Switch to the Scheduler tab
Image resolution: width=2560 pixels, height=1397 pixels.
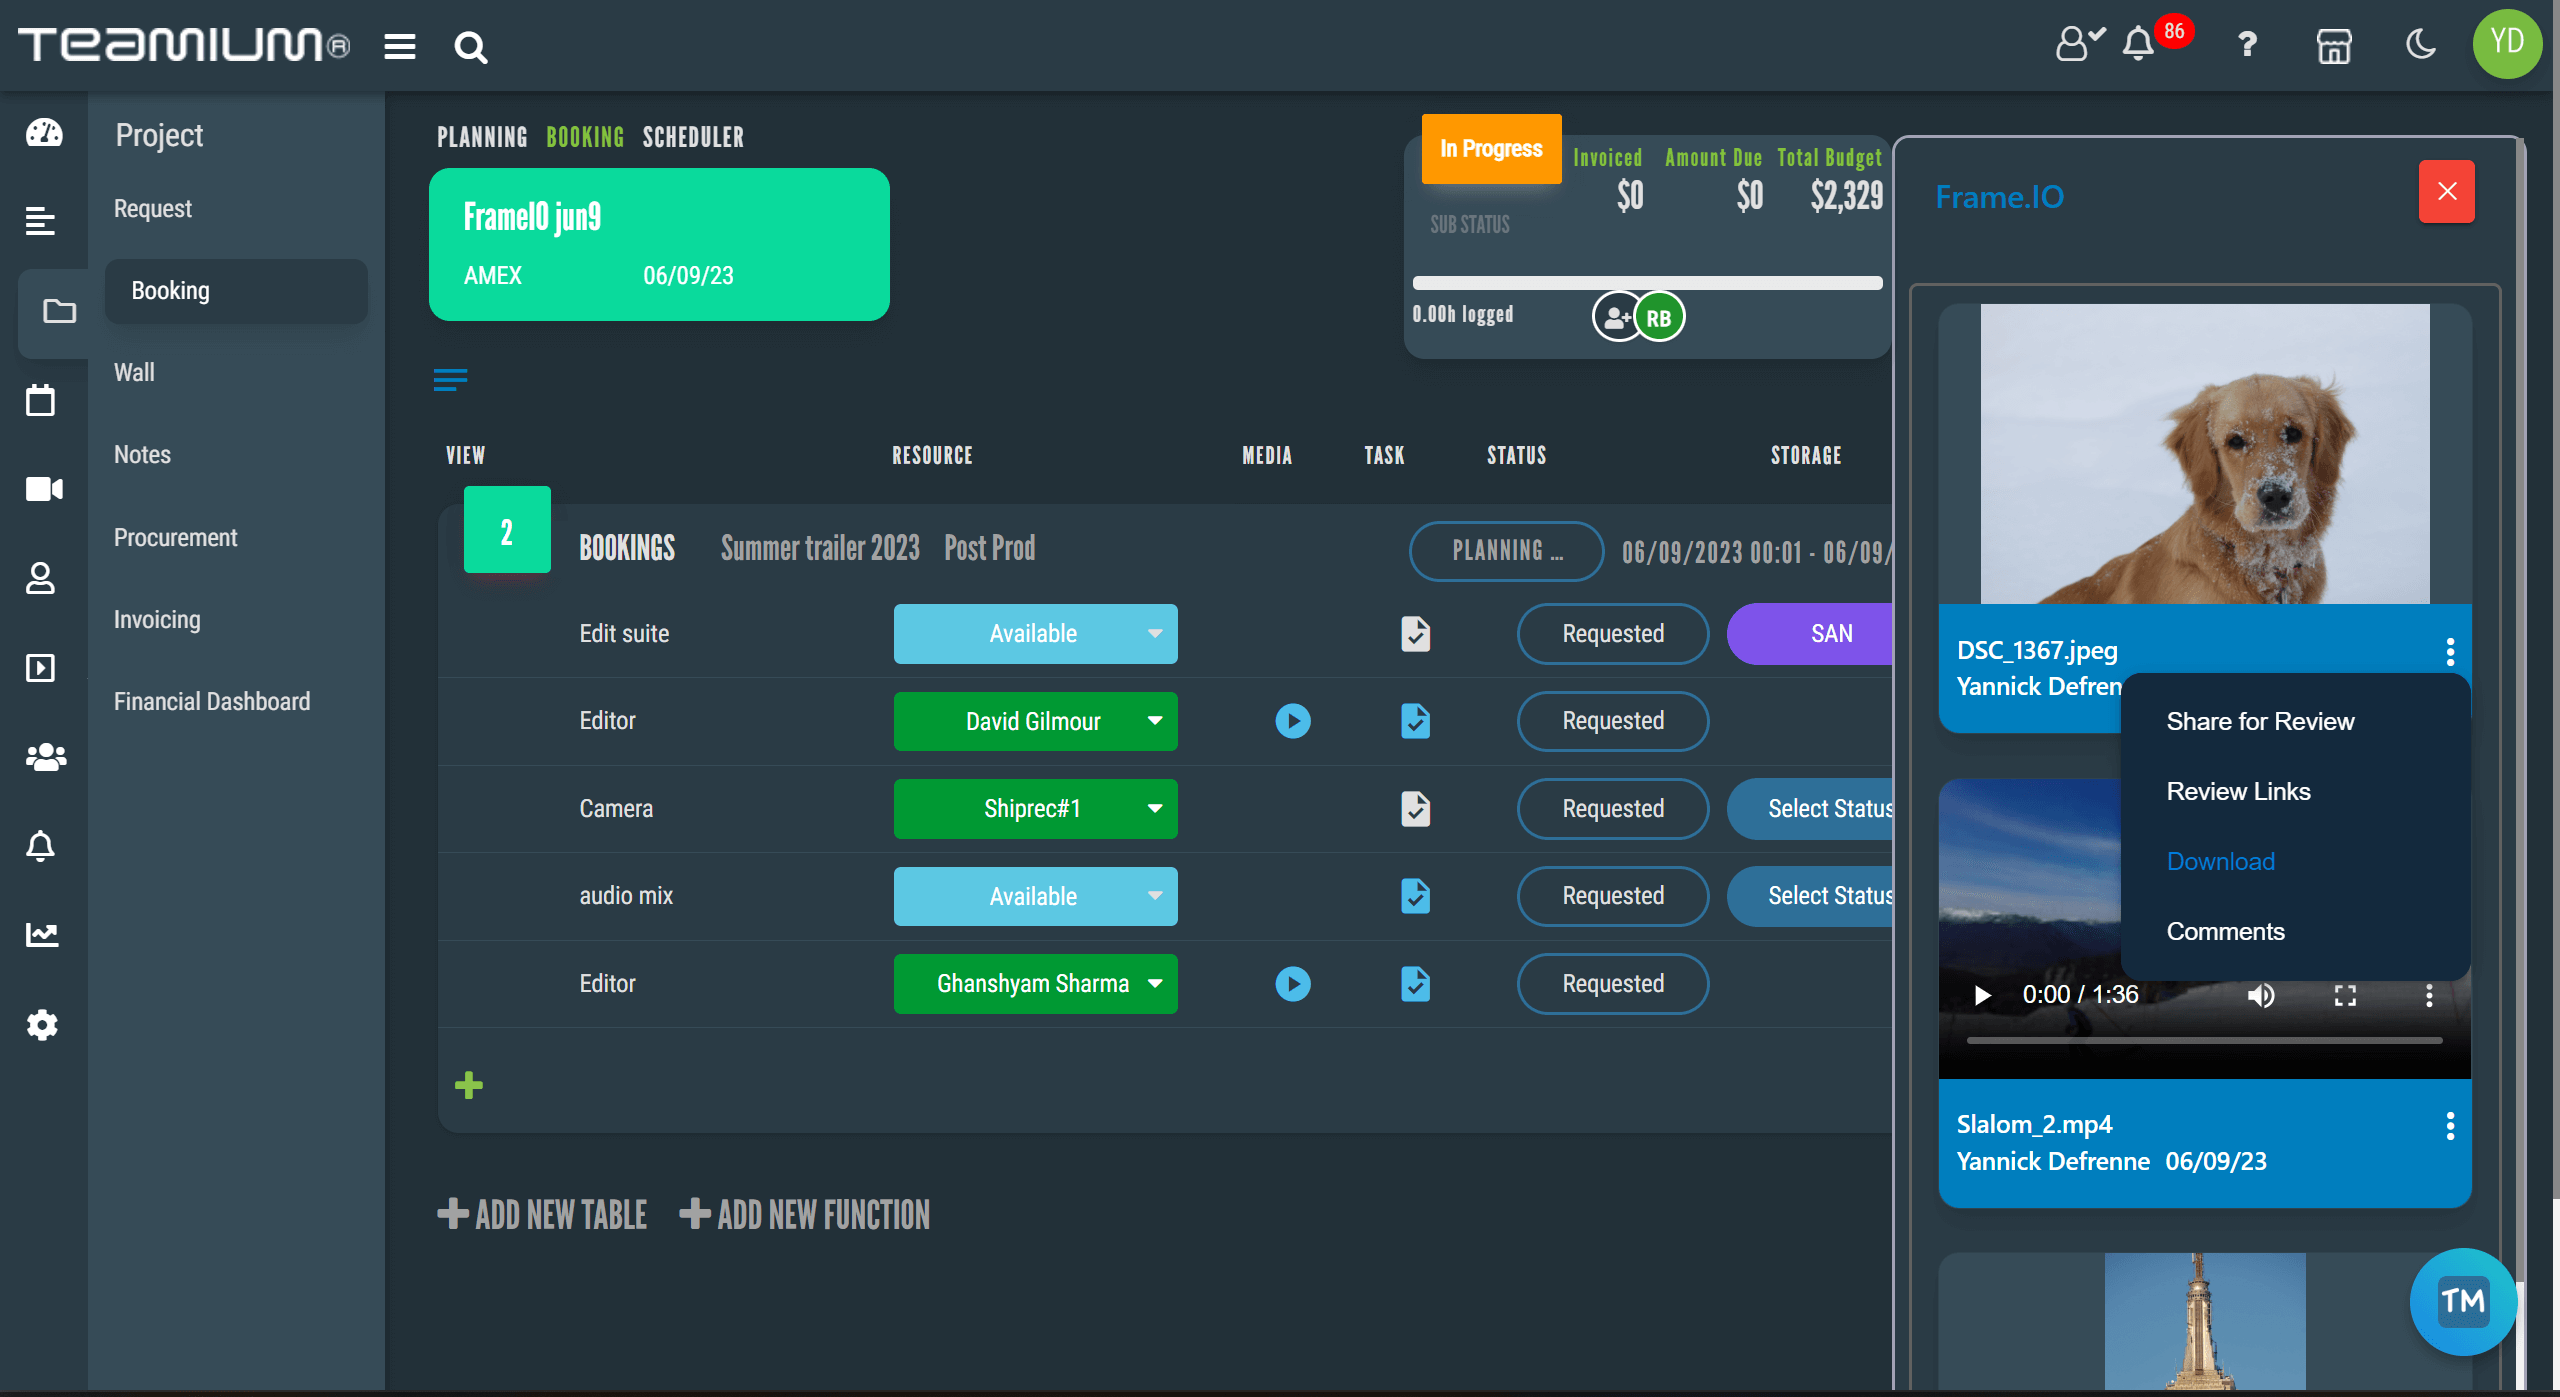[x=692, y=137]
